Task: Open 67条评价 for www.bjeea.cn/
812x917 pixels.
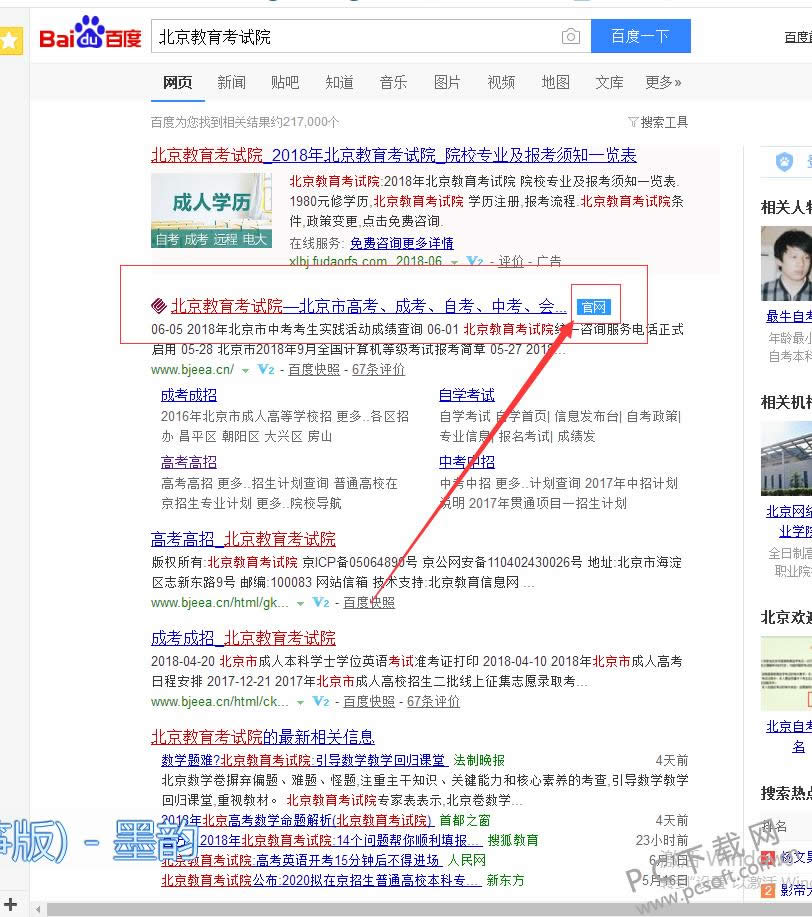Action: coord(379,370)
